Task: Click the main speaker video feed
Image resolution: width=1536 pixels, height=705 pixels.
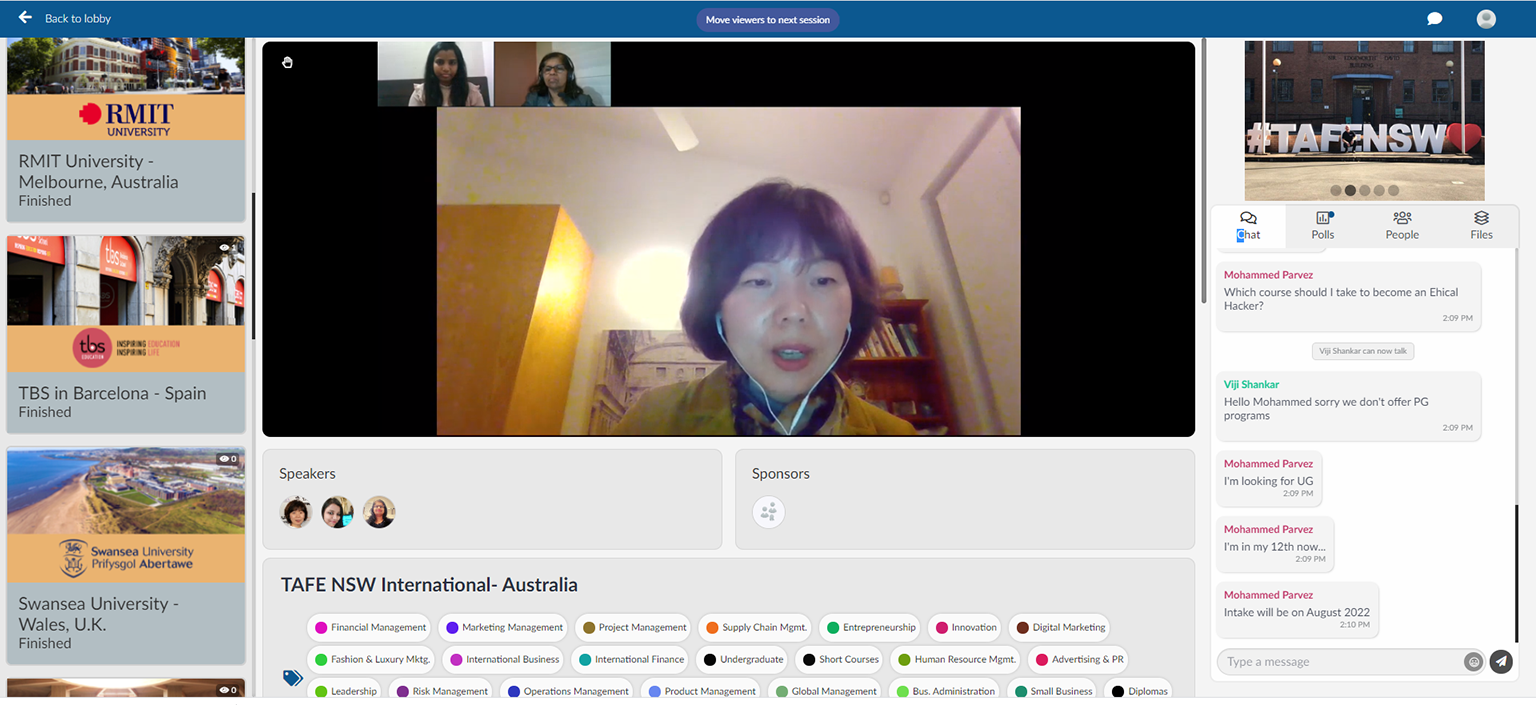Action: coord(728,271)
